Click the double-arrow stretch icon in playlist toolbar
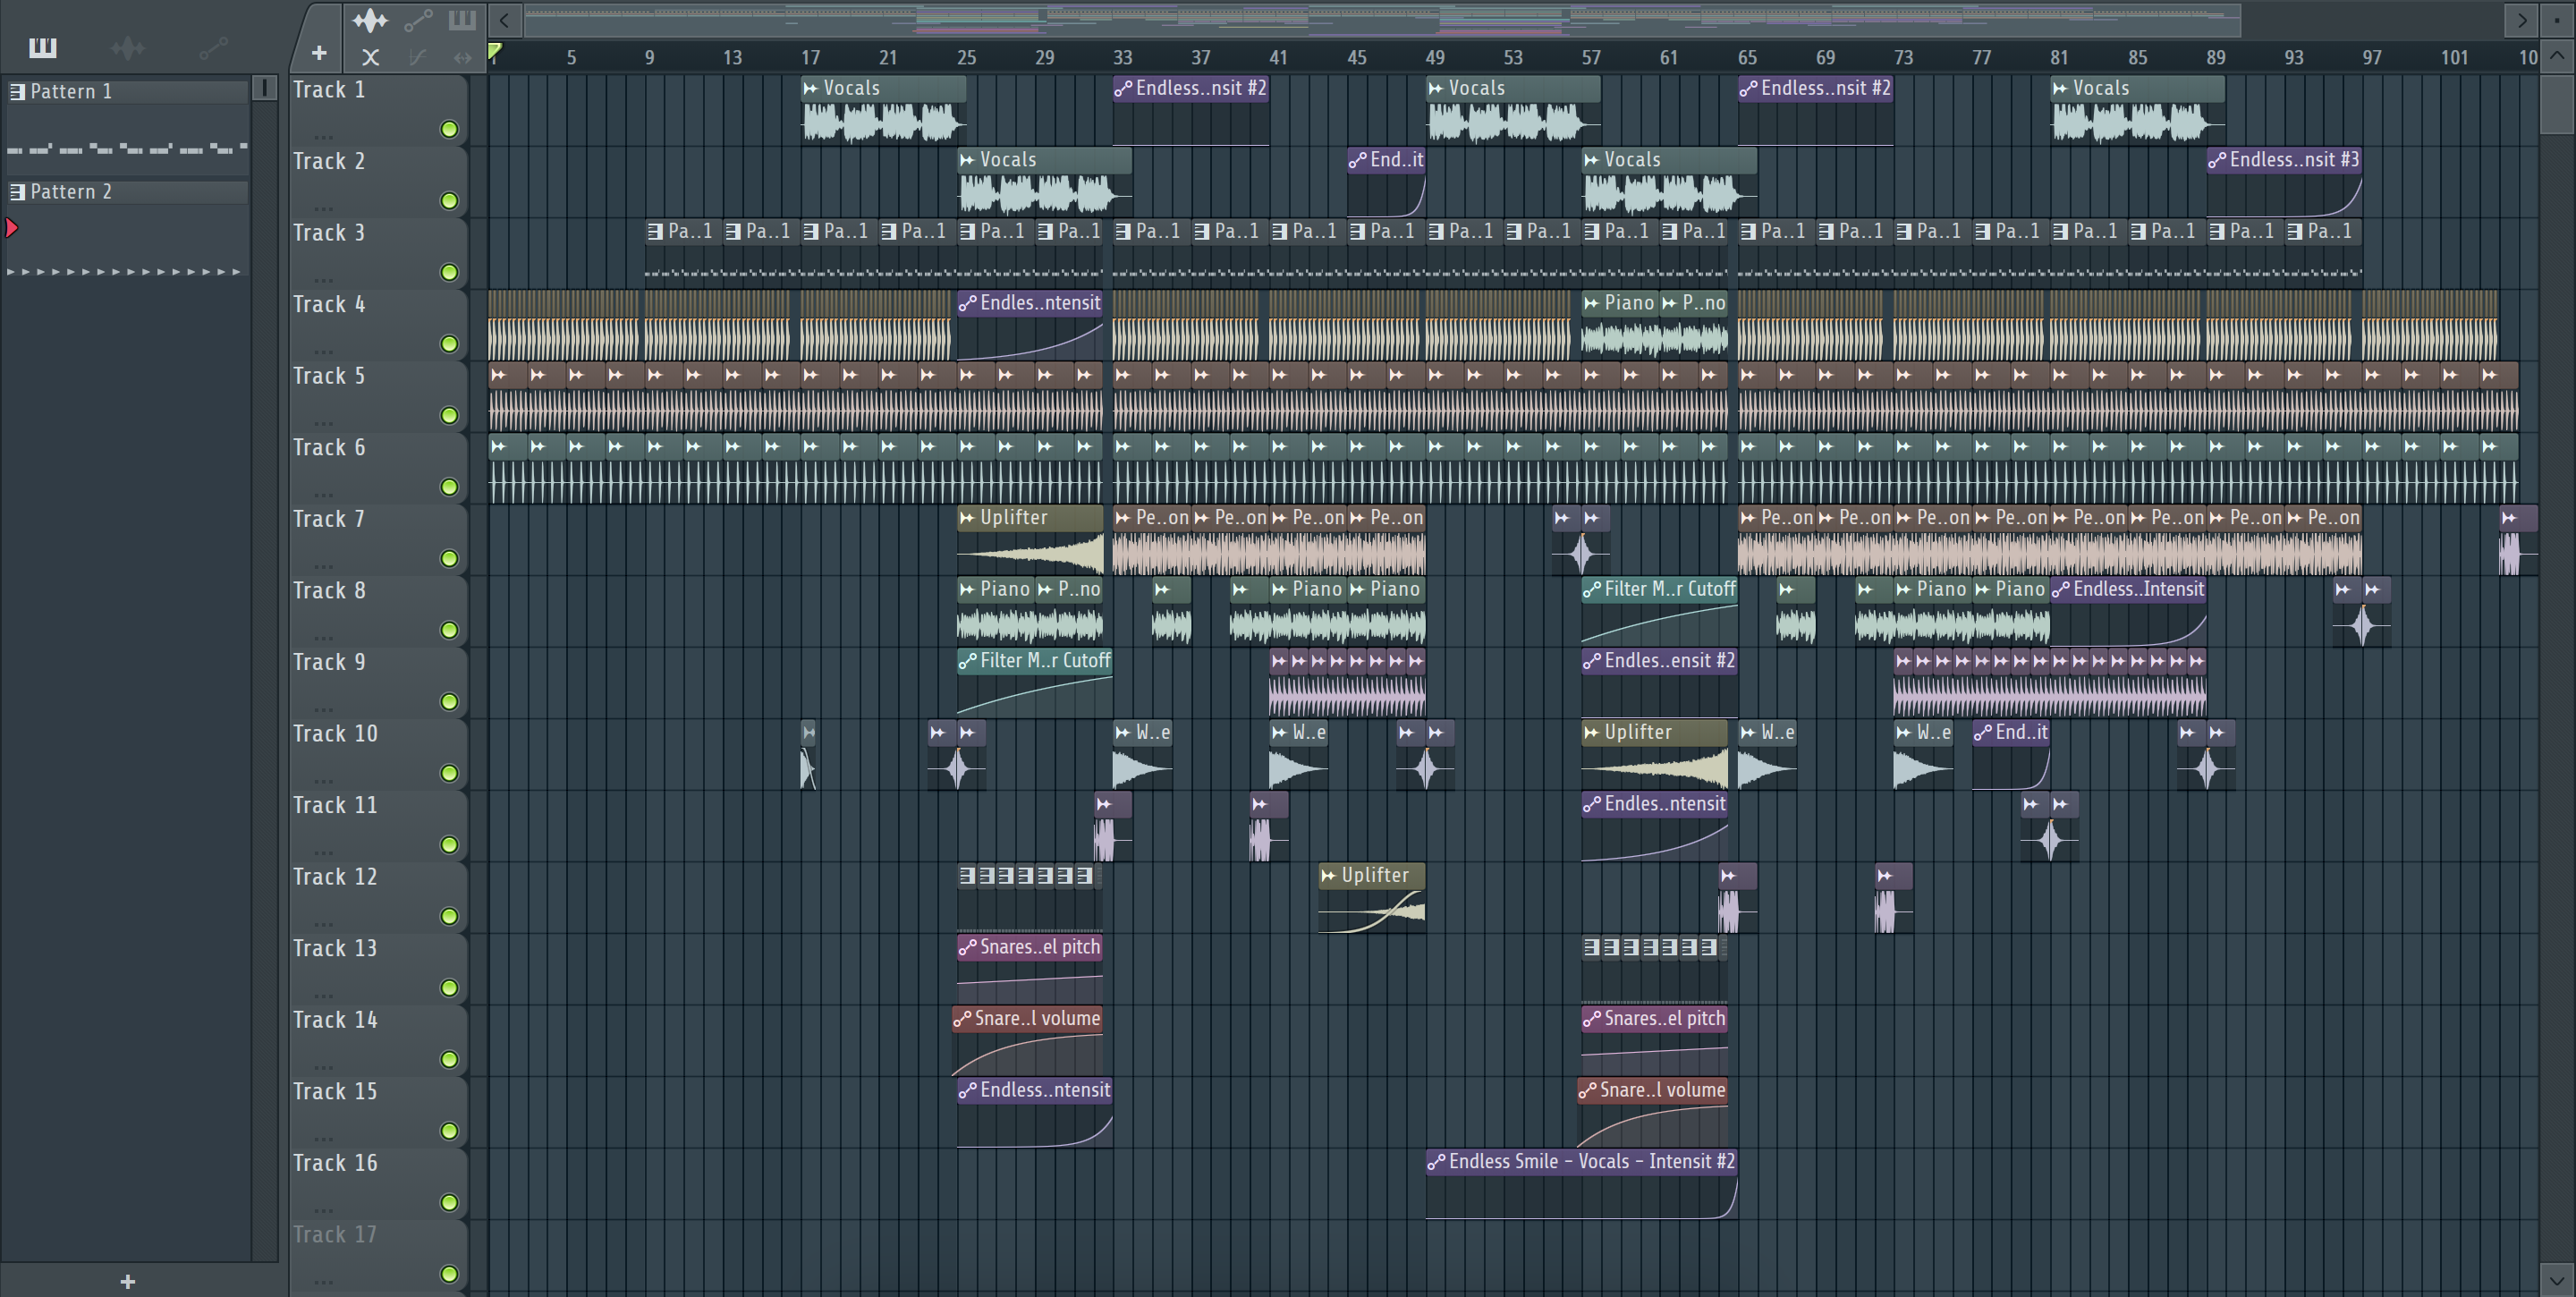 pos(462,57)
